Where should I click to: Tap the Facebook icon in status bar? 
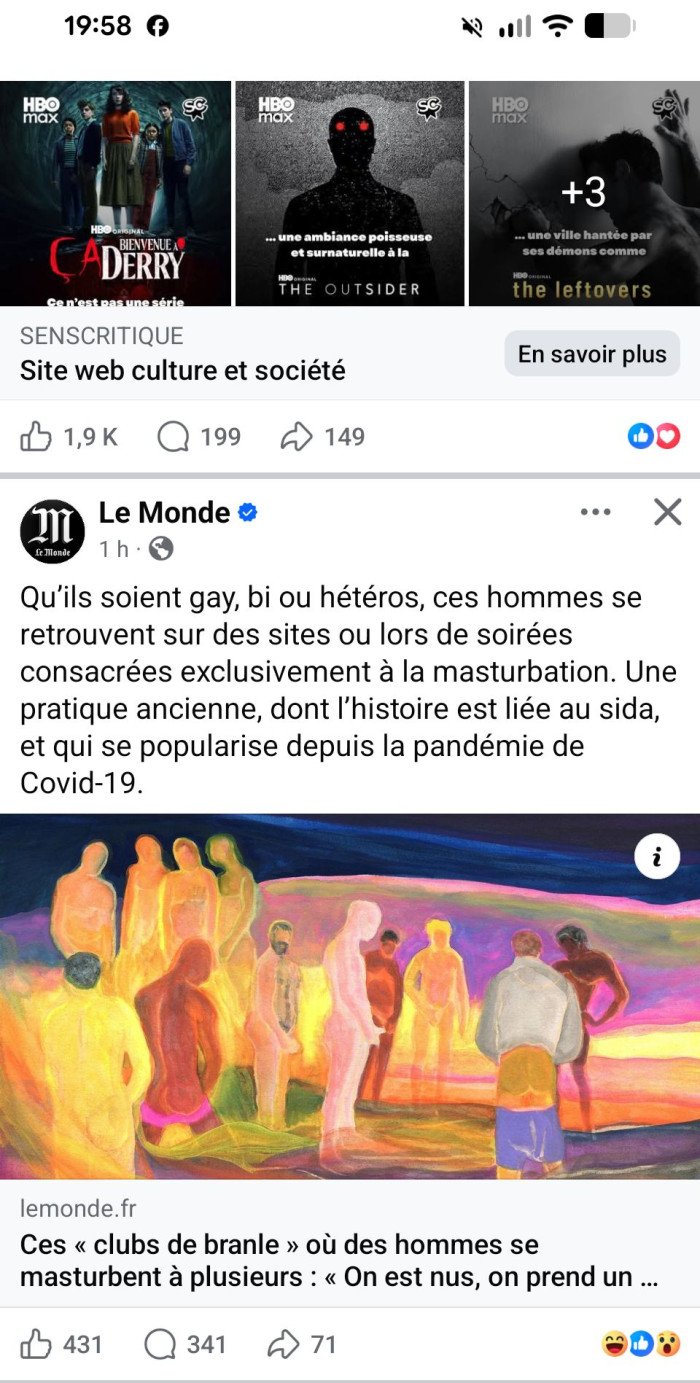click(x=158, y=27)
